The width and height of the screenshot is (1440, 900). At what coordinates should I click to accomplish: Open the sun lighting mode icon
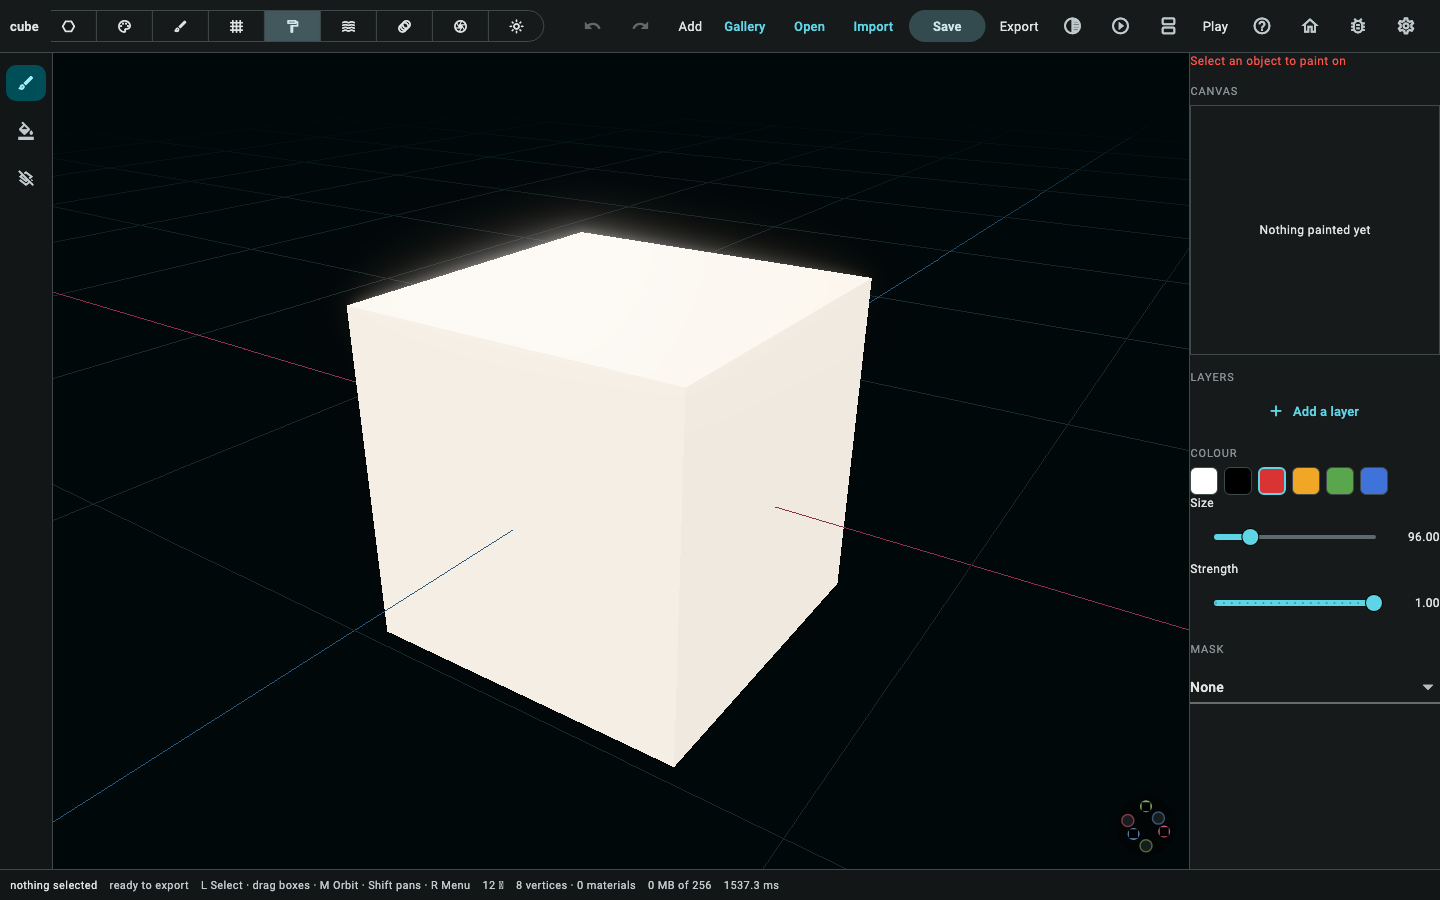click(x=517, y=26)
